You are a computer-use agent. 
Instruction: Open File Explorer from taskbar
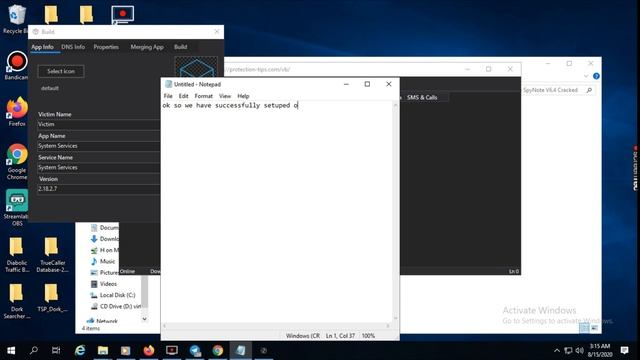tap(103, 350)
